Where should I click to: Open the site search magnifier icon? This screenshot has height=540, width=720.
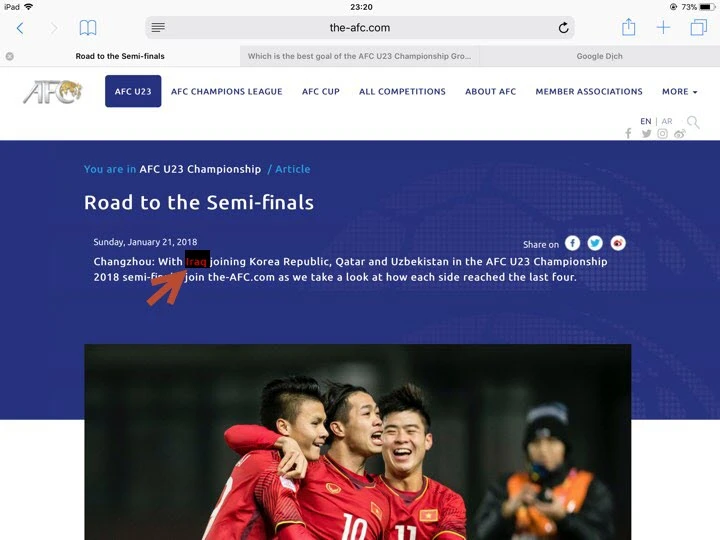click(x=693, y=122)
